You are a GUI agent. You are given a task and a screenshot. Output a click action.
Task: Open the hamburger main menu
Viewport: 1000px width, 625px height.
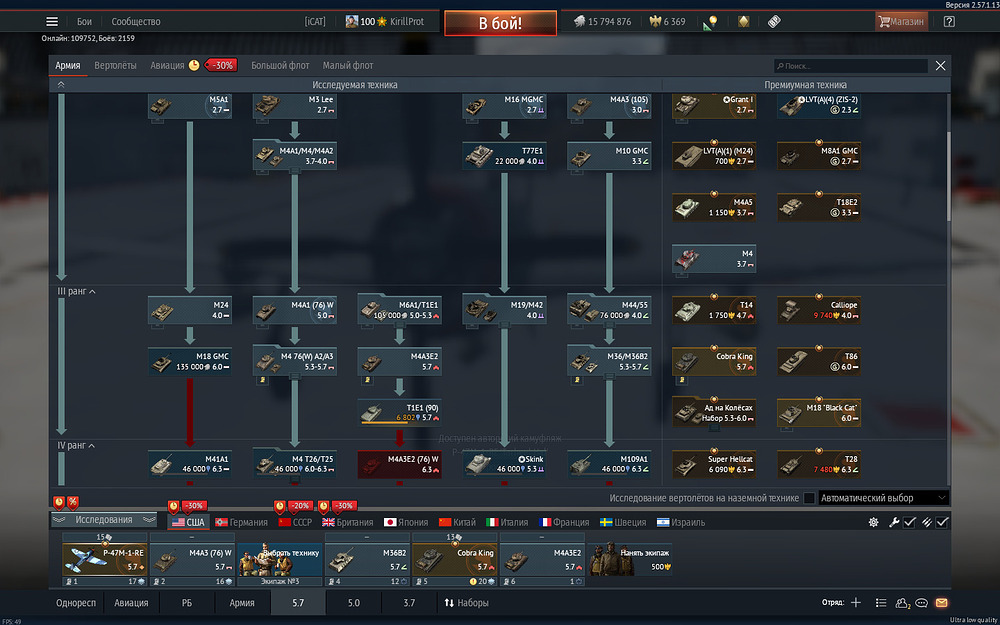tap(52, 22)
